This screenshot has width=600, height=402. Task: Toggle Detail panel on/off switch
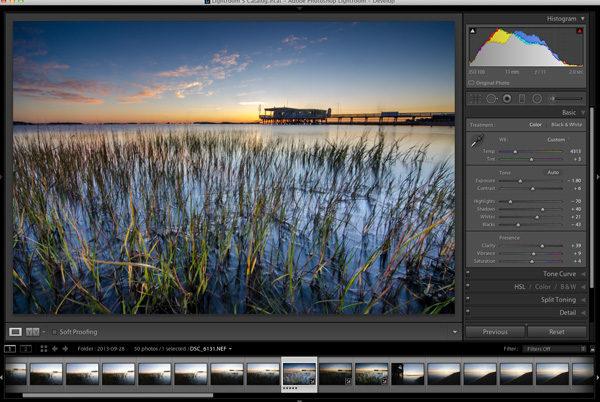[468, 312]
